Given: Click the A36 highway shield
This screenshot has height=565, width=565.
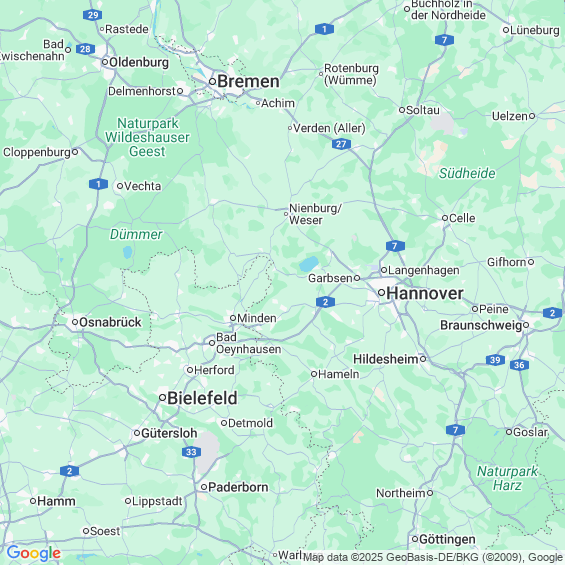Looking at the screenshot, I should pyautogui.click(x=519, y=365).
